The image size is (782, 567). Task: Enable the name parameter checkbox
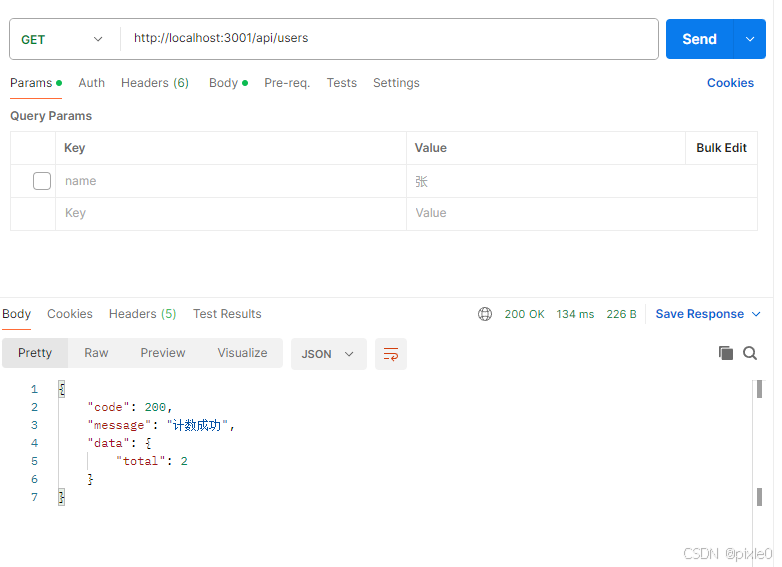[x=42, y=181]
